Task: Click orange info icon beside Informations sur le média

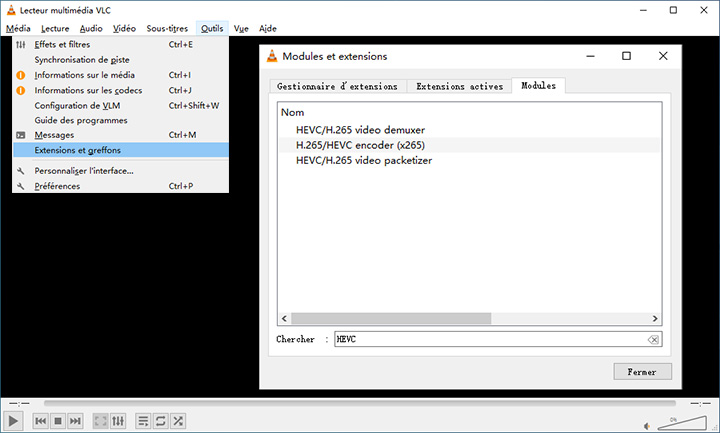Action: pyautogui.click(x=21, y=75)
